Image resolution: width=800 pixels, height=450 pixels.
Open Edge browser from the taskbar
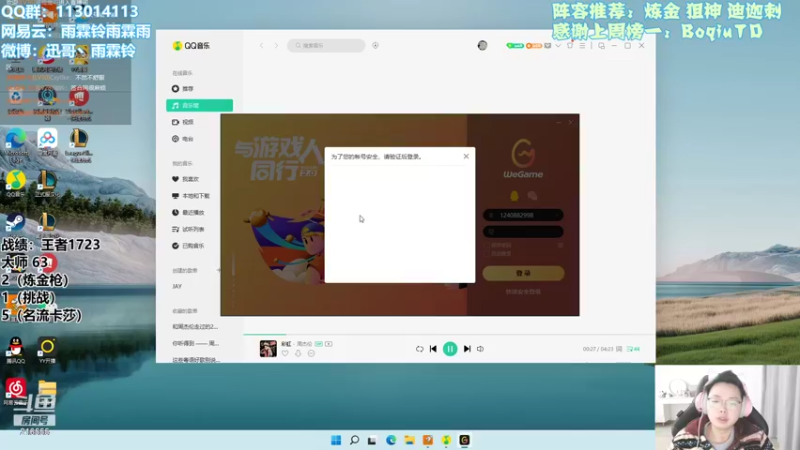[391, 440]
